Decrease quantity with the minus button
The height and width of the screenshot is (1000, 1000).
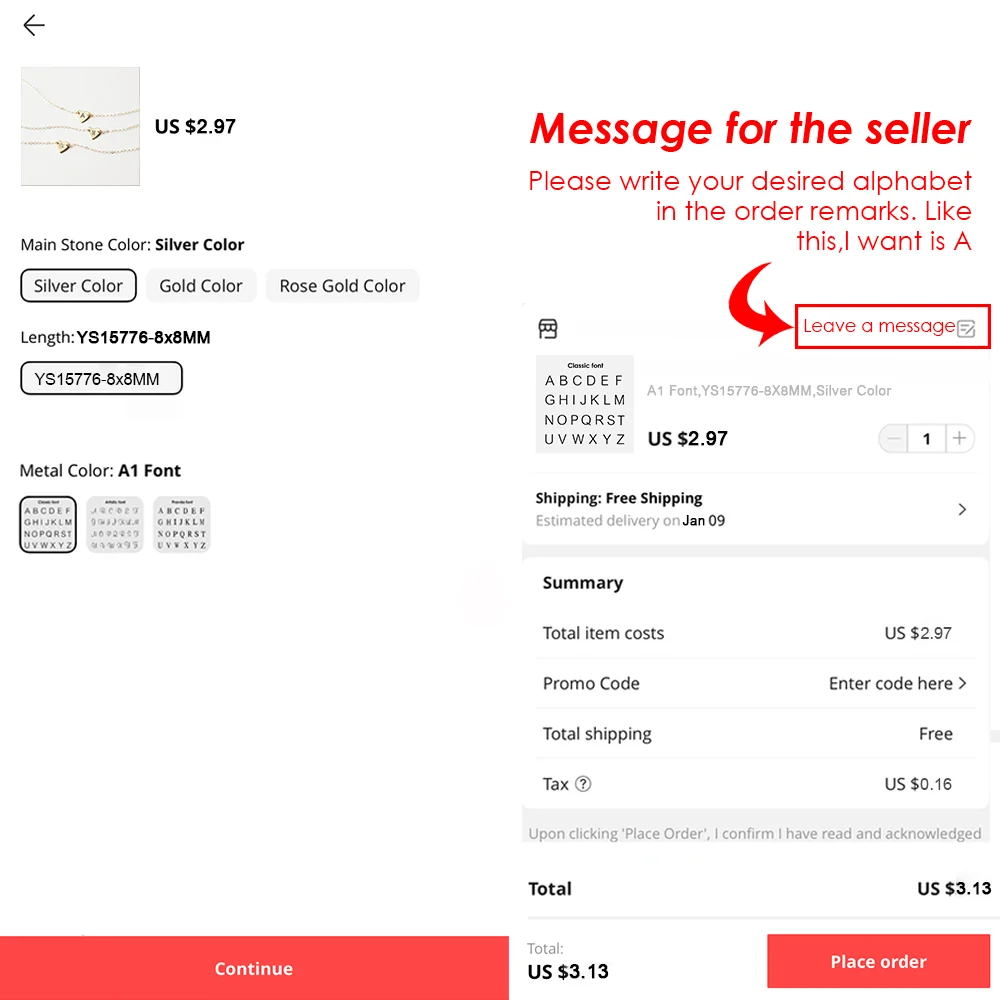tap(893, 439)
